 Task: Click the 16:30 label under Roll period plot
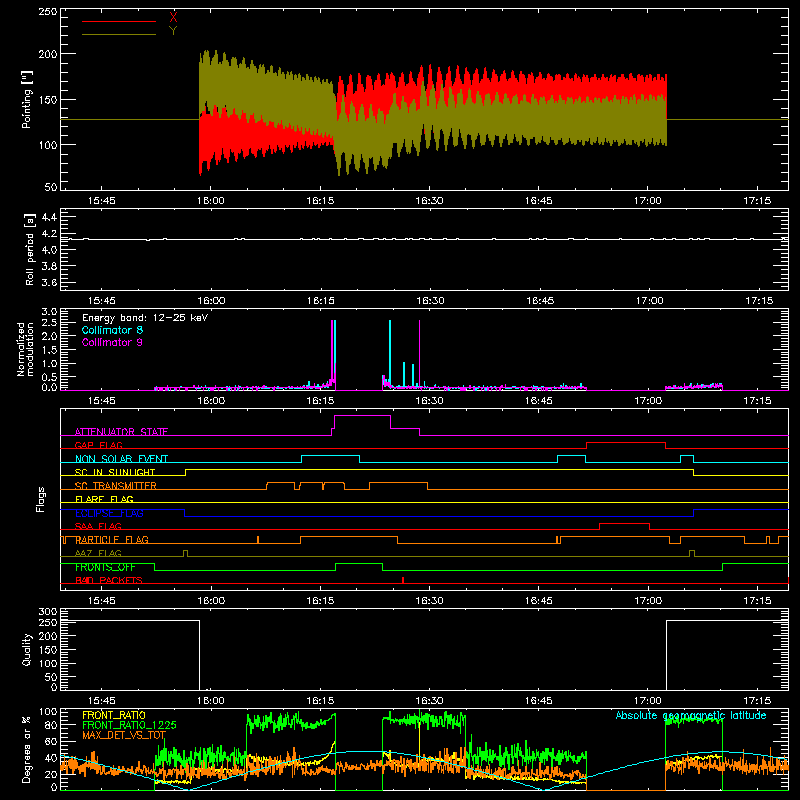click(430, 301)
